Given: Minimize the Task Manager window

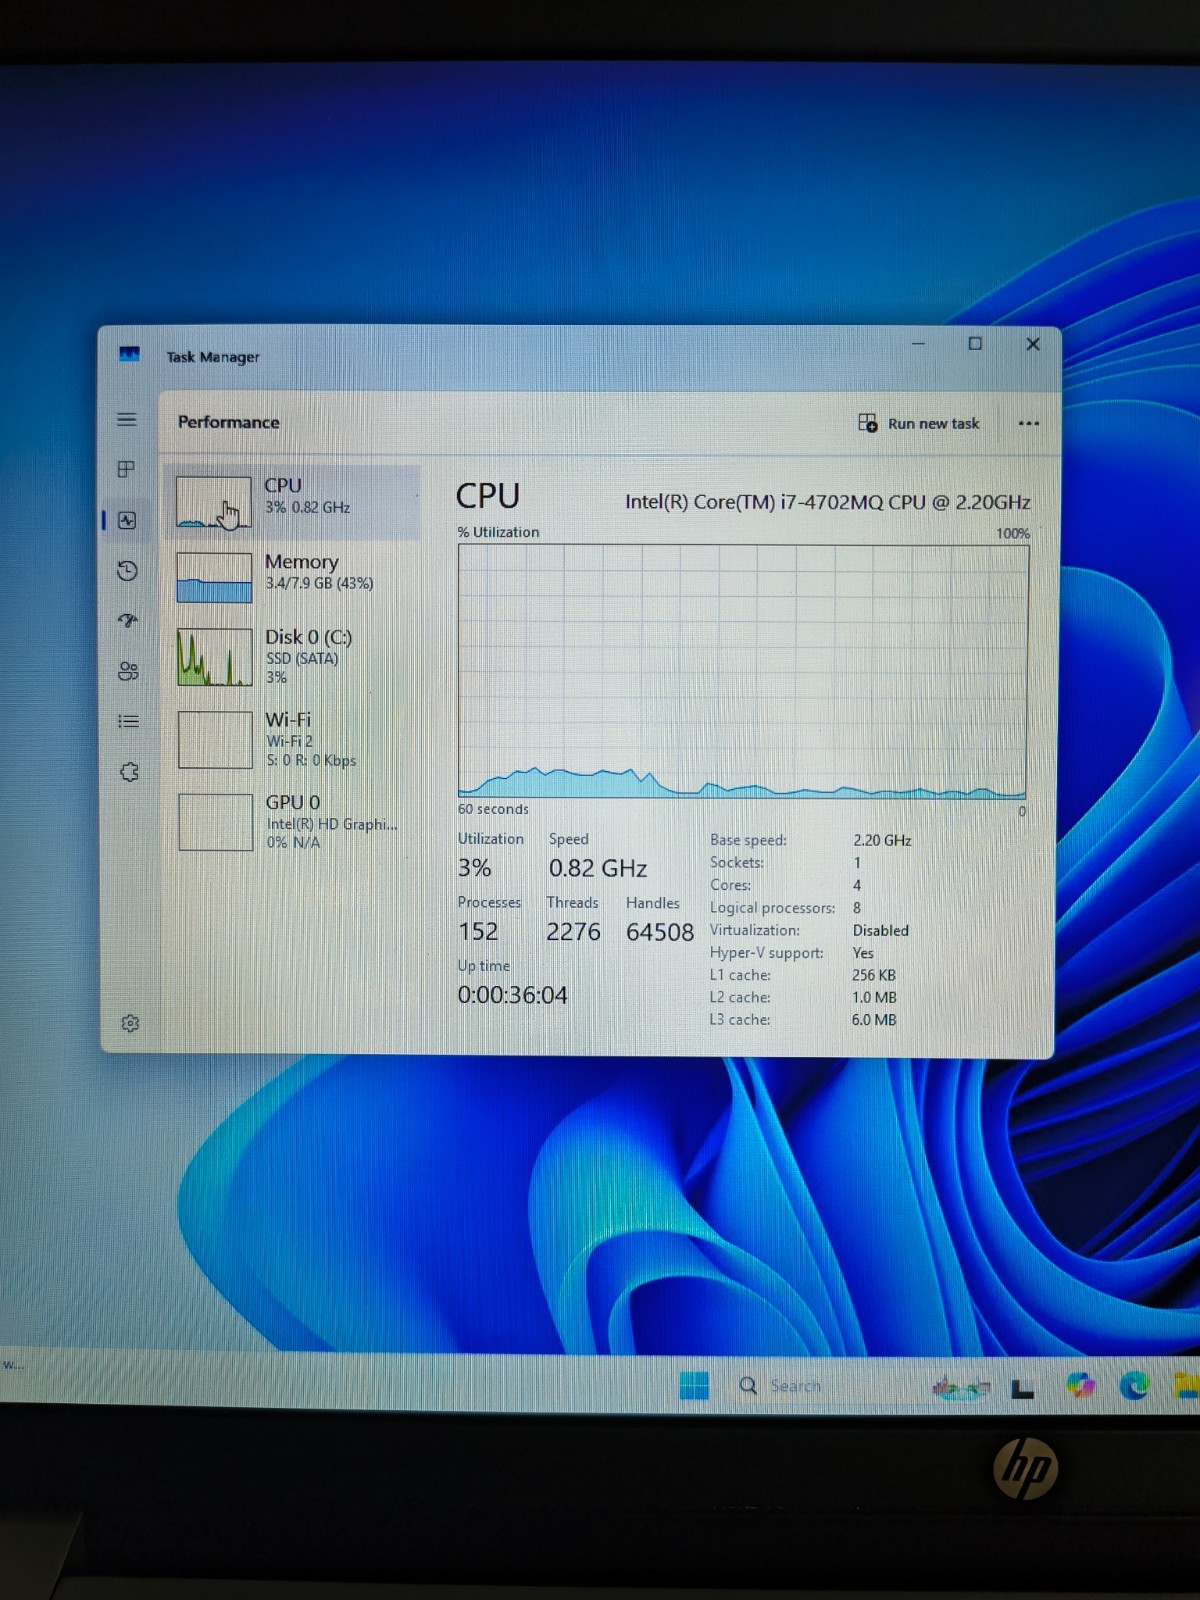Looking at the screenshot, I should (x=918, y=344).
